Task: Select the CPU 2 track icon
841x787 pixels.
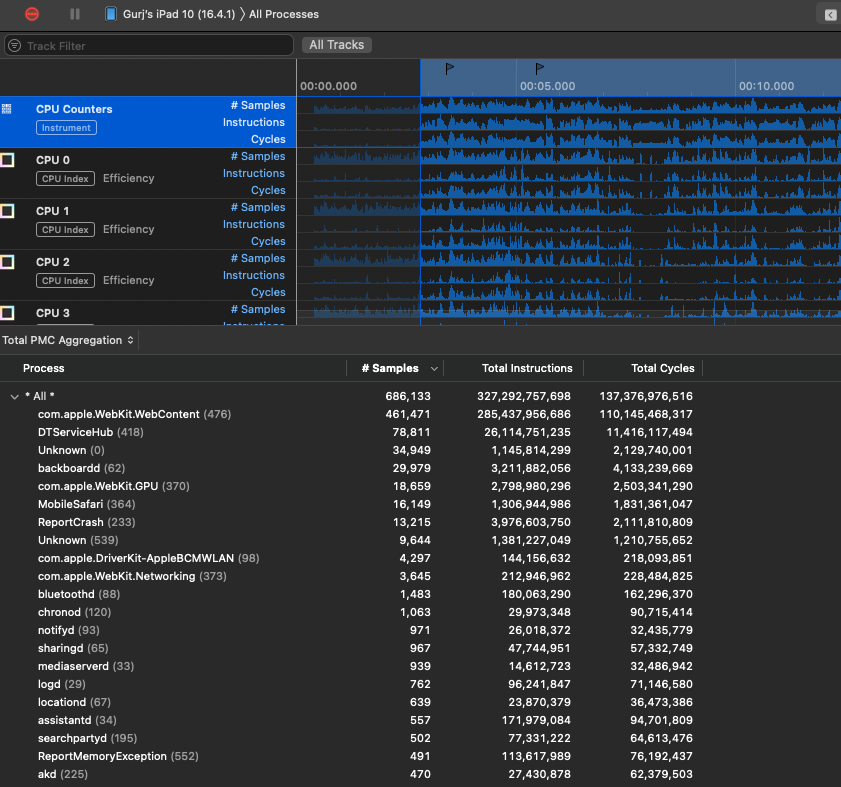Action: [7, 262]
